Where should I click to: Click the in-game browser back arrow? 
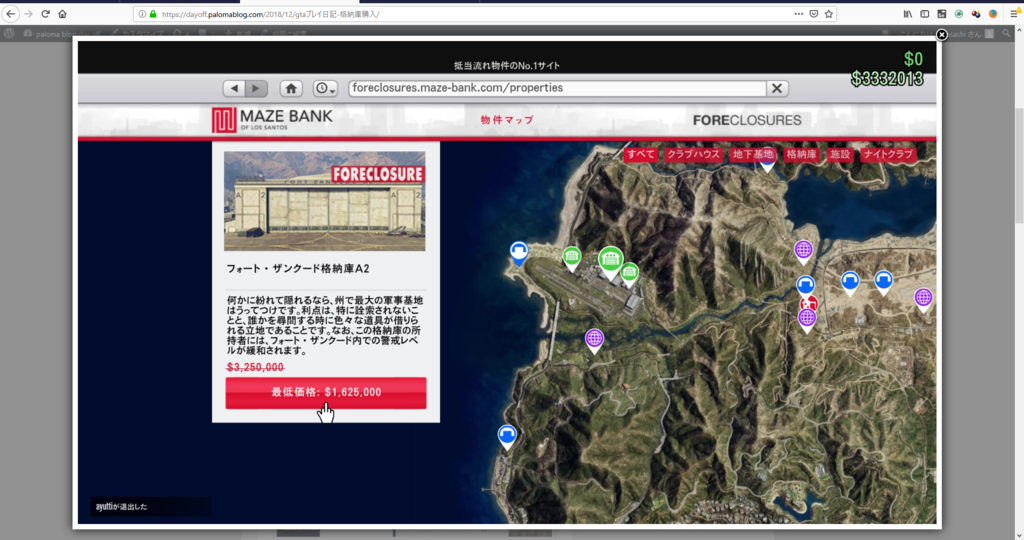pyautogui.click(x=234, y=88)
